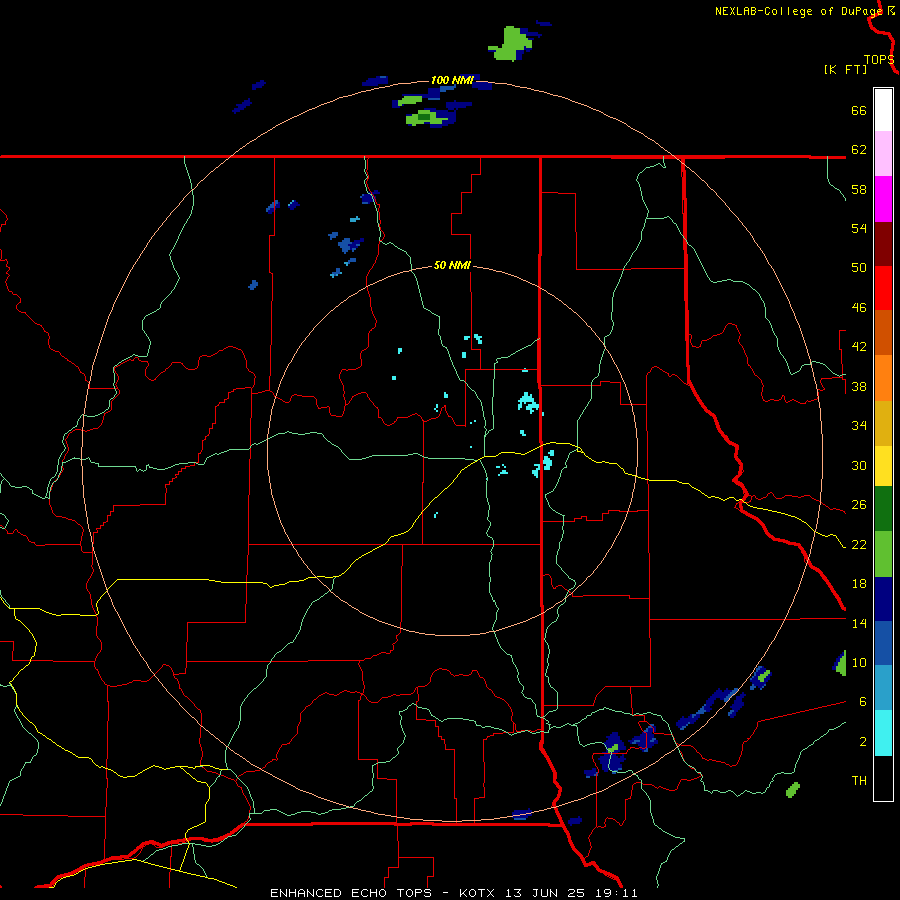900x900 pixels.
Task: Click the [K FT] units label
Action: coord(845,70)
